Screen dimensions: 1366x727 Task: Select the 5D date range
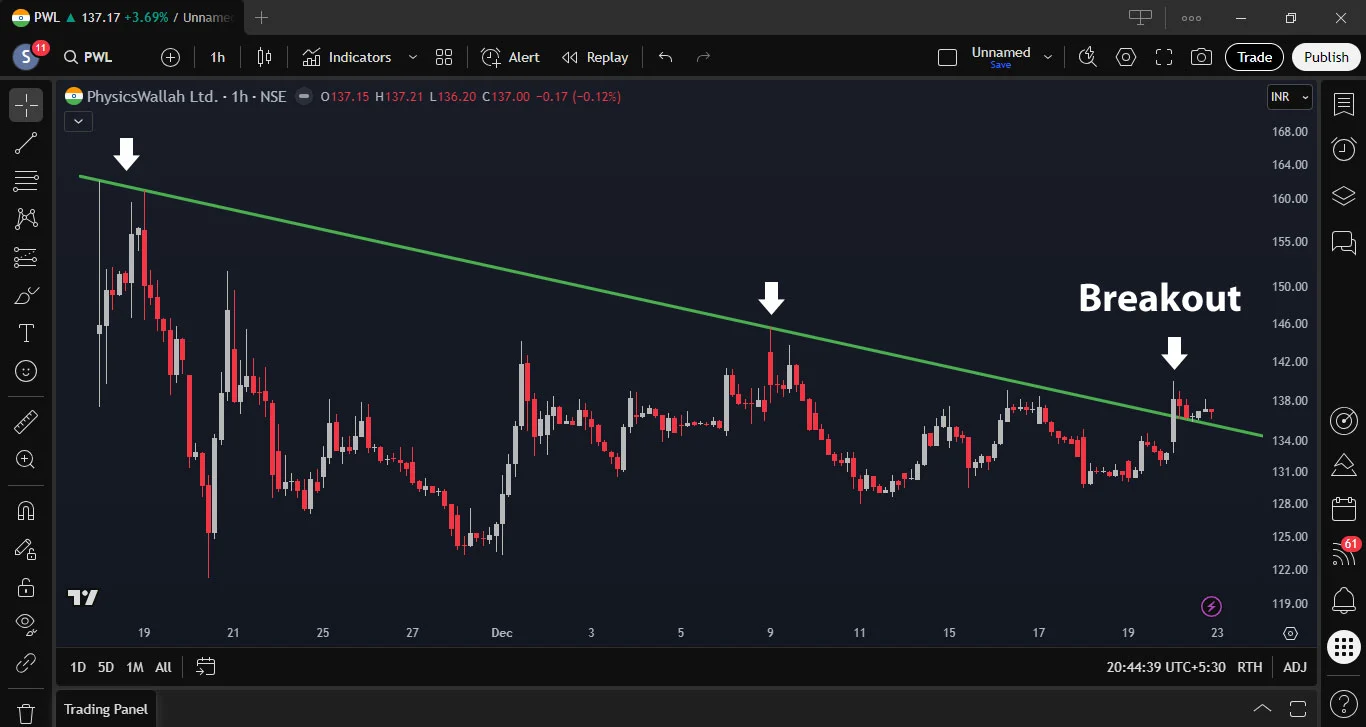tap(105, 667)
